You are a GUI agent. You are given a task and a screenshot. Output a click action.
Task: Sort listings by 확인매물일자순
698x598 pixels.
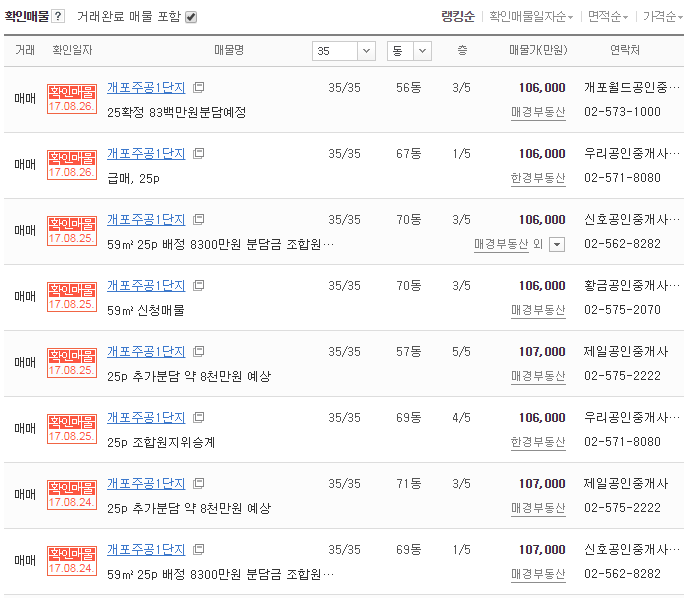pos(531,16)
